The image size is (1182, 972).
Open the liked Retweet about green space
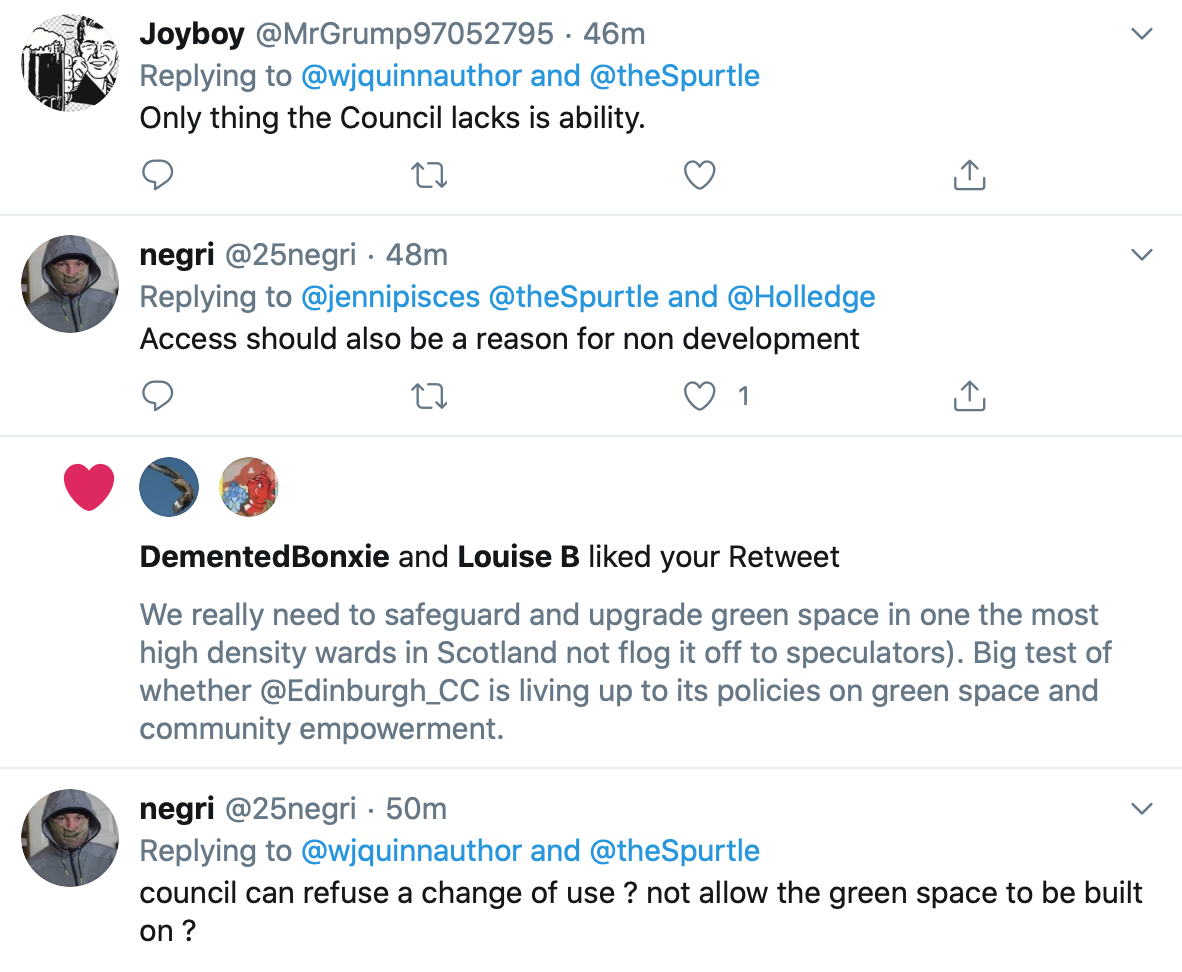626,671
